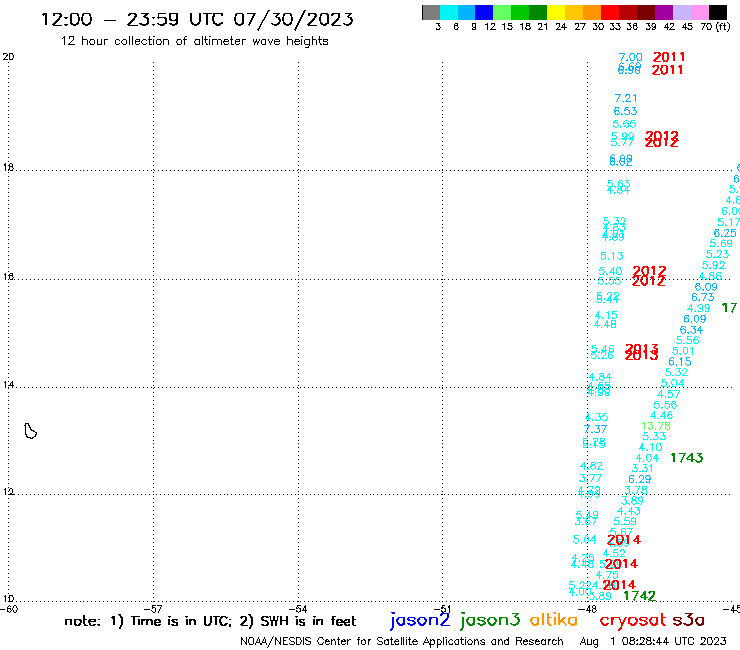The width and height of the screenshot is (740, 650).
Task: Click the '20' latitude axis label
Action: pos(8,57)
